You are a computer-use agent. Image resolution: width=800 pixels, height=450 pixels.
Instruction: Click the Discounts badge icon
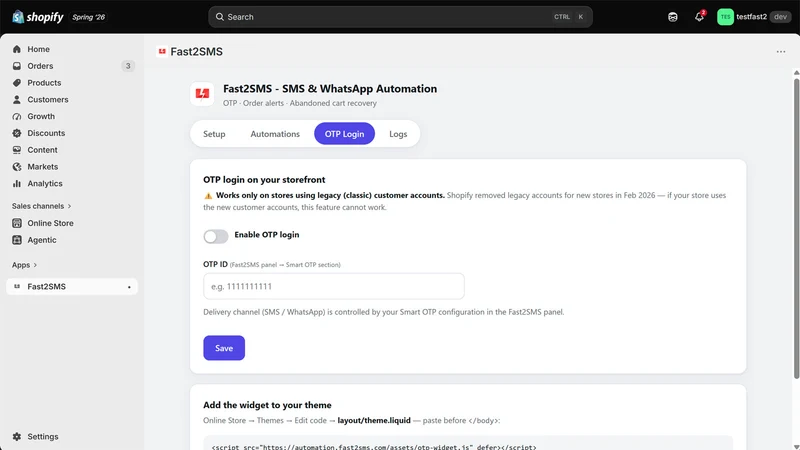click(x=17, y=133)
